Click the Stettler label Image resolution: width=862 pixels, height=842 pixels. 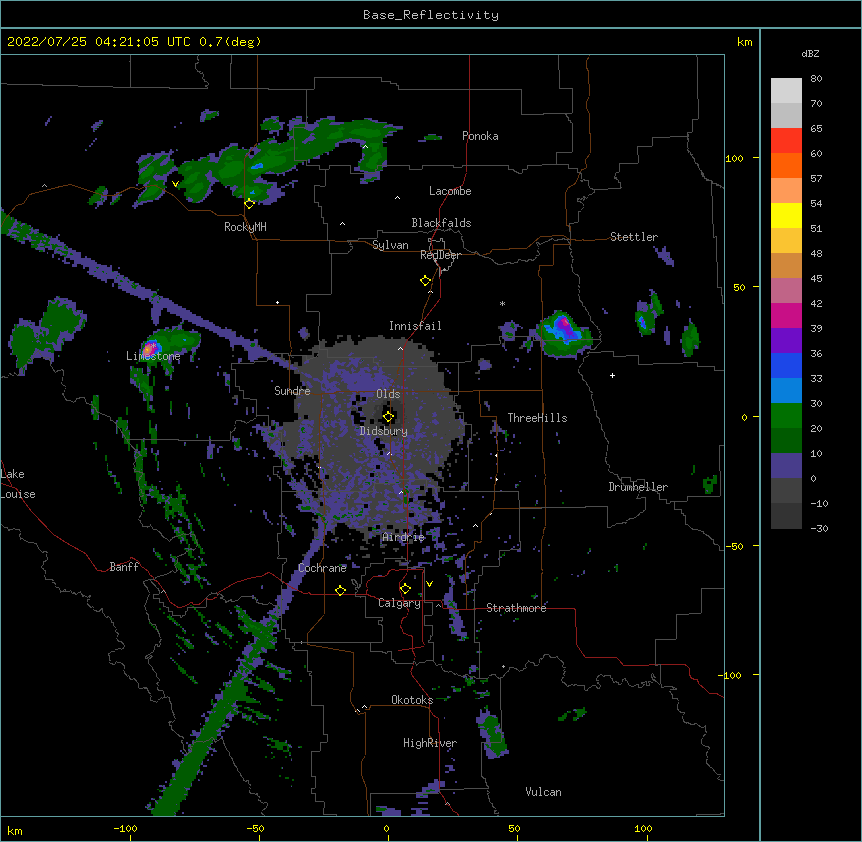(x=634, y=237)
